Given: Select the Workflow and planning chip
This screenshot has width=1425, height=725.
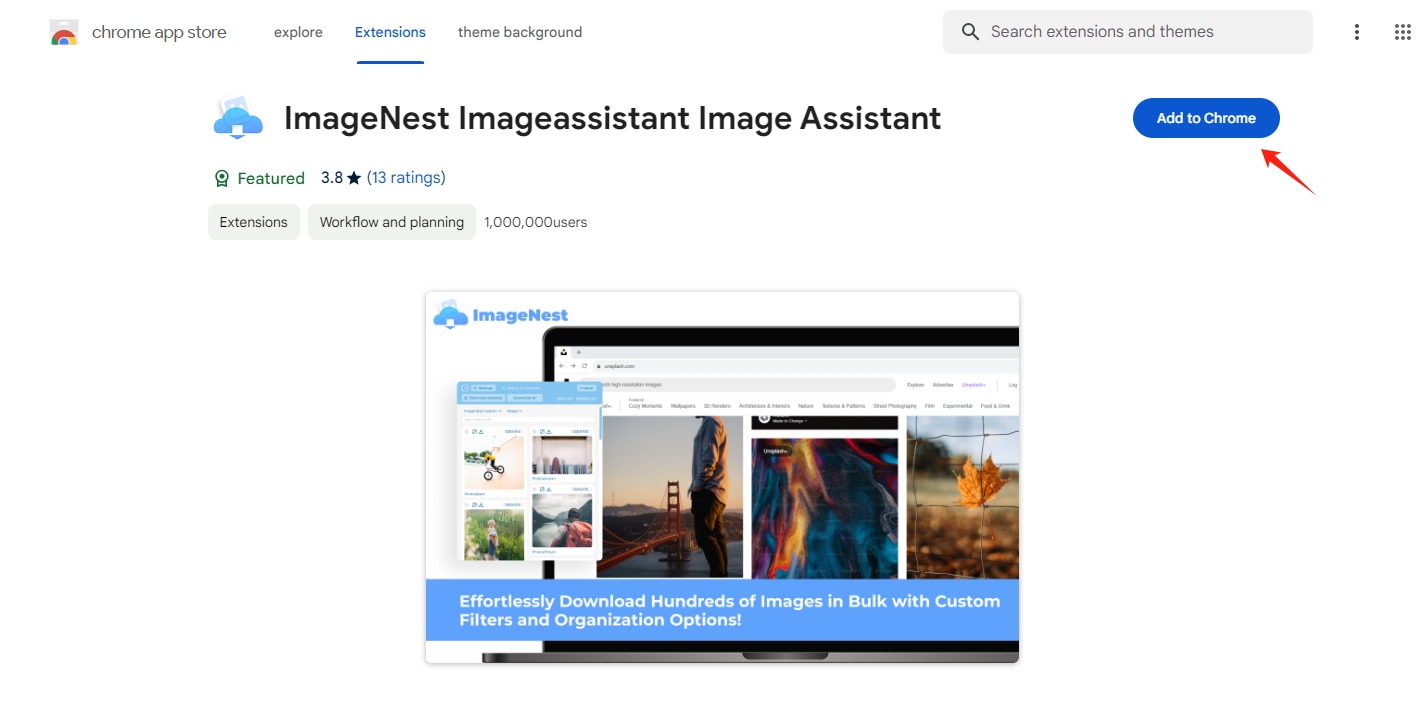Looking at the screenshot, I should click(392, 222).
